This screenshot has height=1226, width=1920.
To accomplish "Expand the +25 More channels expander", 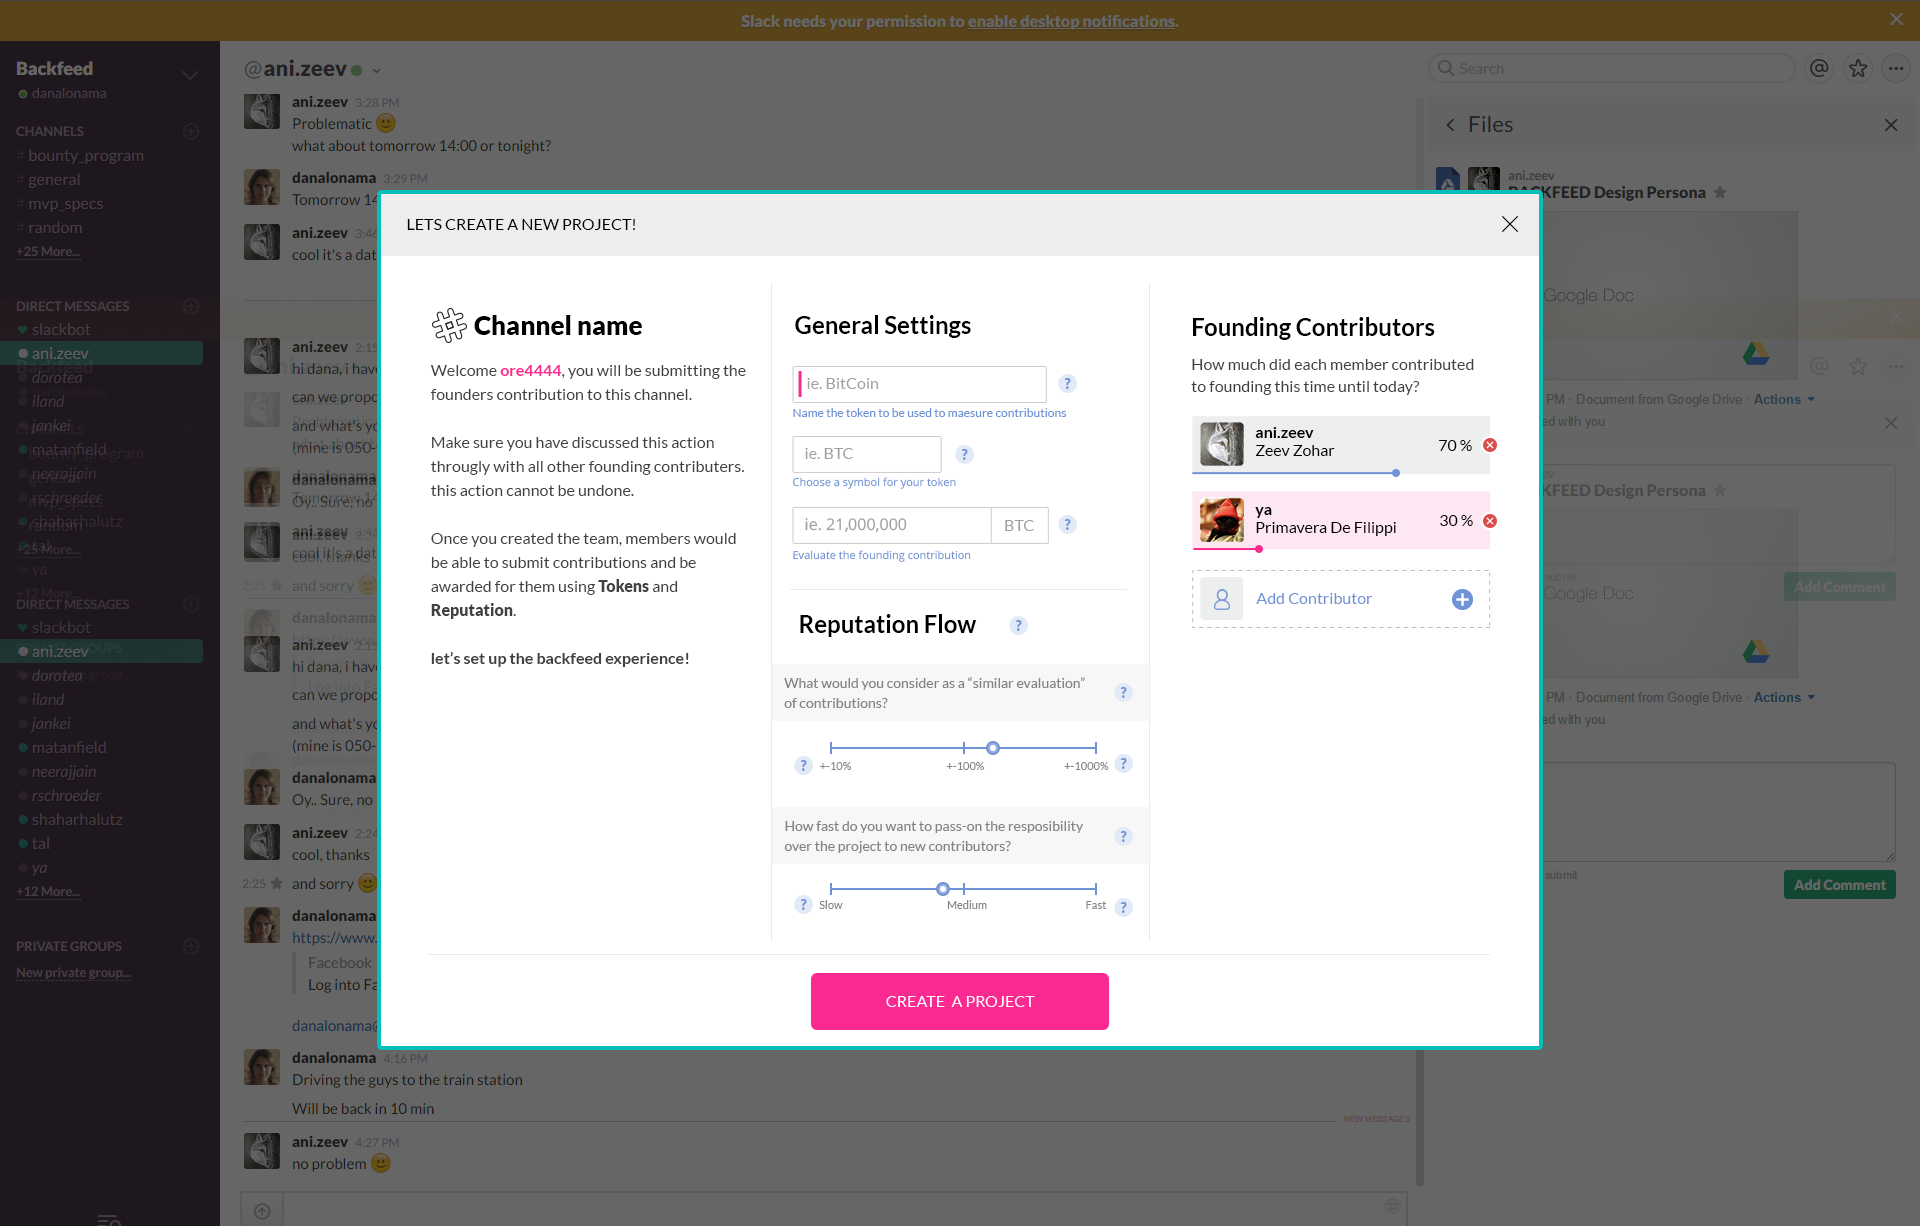I will (48, 252).
